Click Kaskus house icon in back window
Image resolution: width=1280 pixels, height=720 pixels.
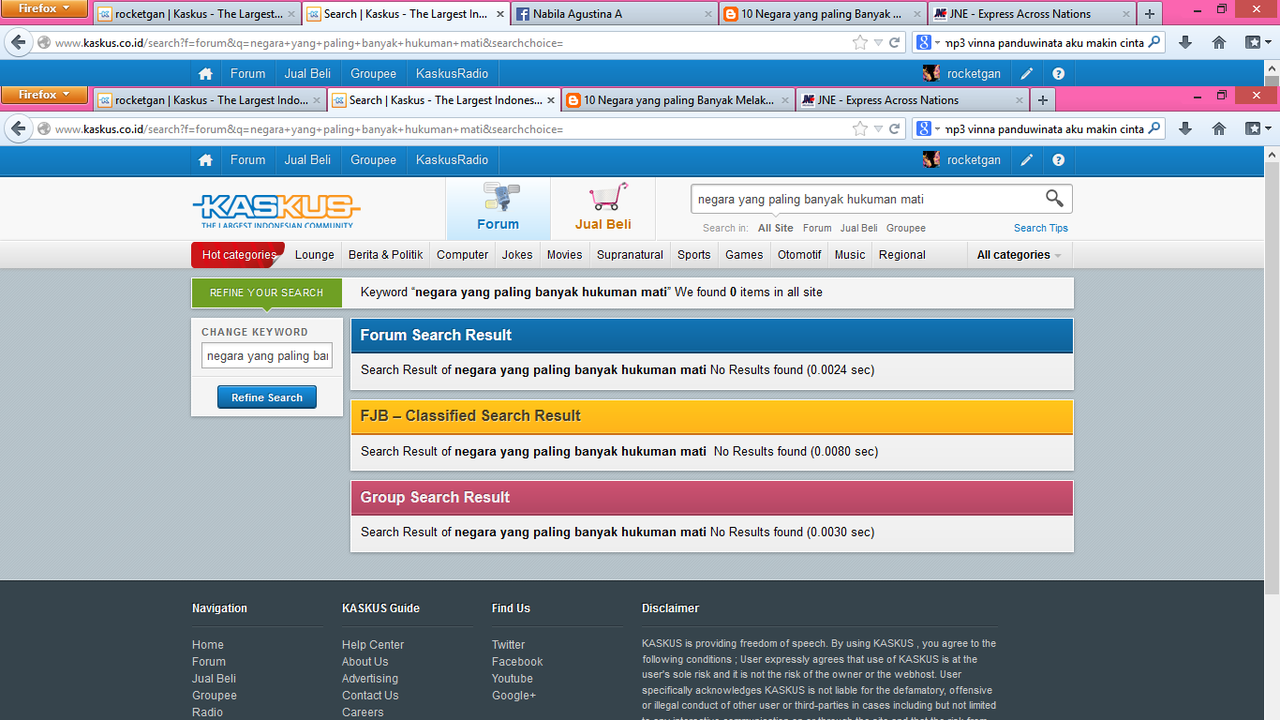click(x=205, y=74)
